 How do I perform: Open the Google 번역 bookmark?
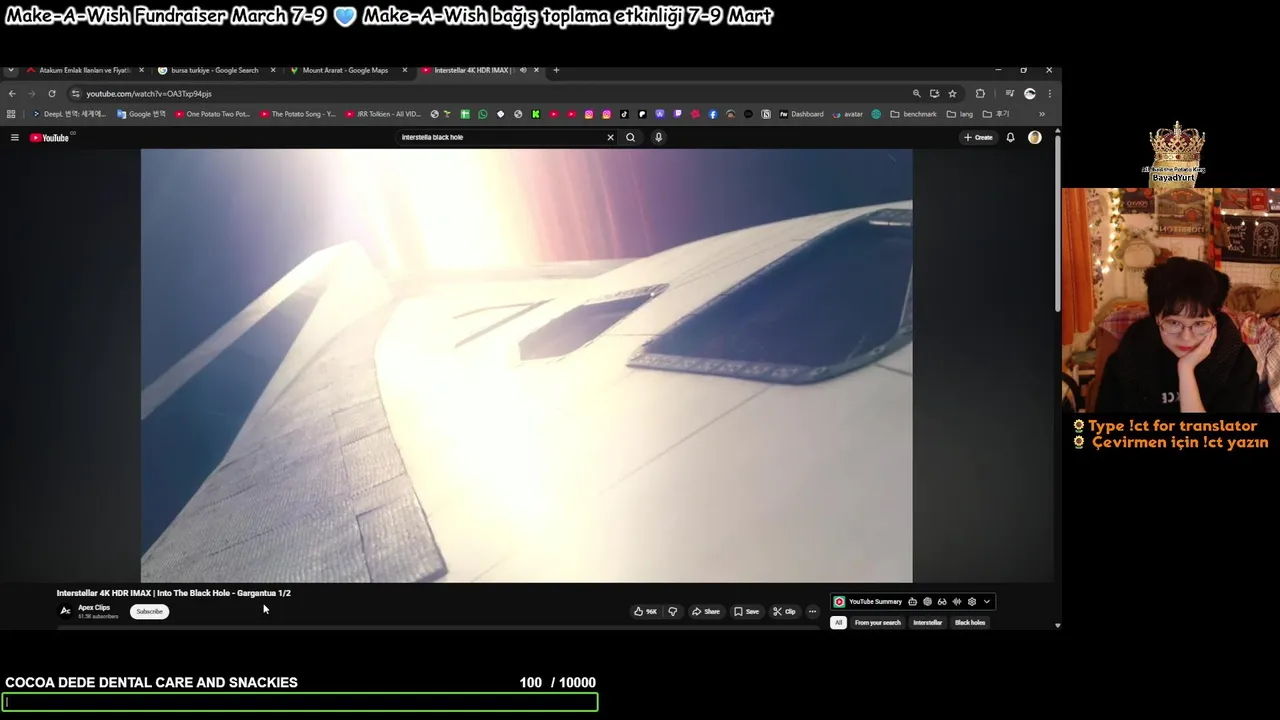coord(141,114)
